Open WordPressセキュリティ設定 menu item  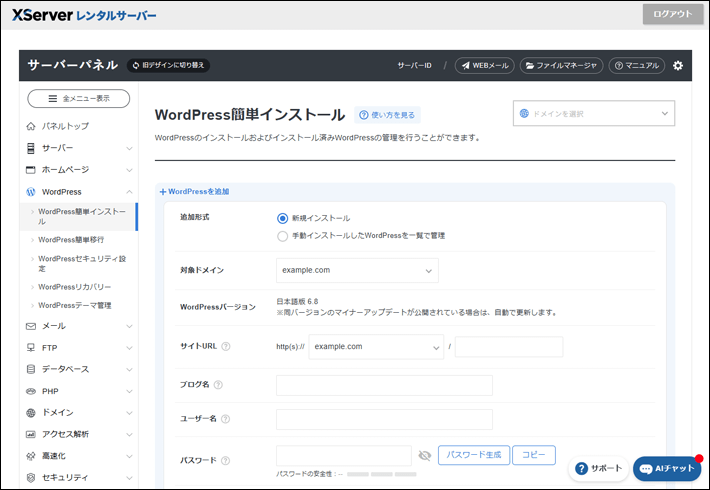(x=80, y=264)
